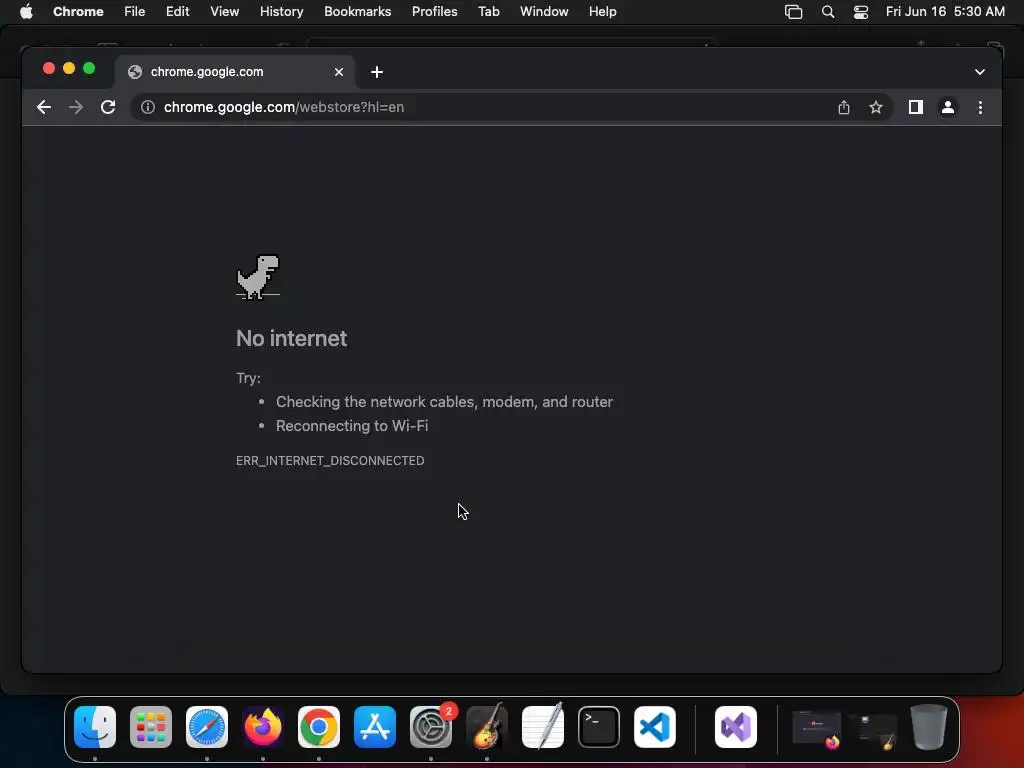Open the View menu
The image size is (1024, 768).
(x=225, y=12)
